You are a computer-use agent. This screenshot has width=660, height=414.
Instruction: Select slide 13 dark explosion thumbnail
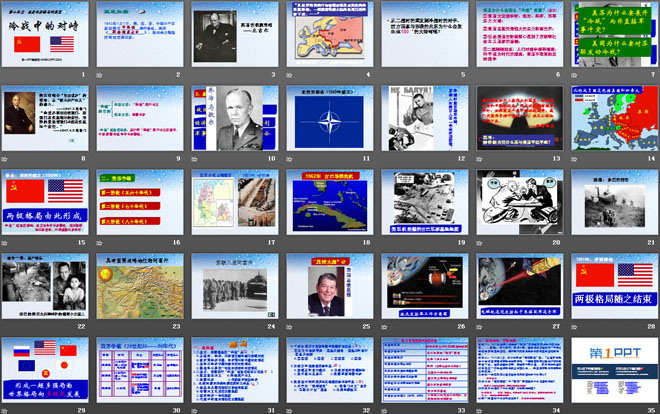click(x=520, y=118)
